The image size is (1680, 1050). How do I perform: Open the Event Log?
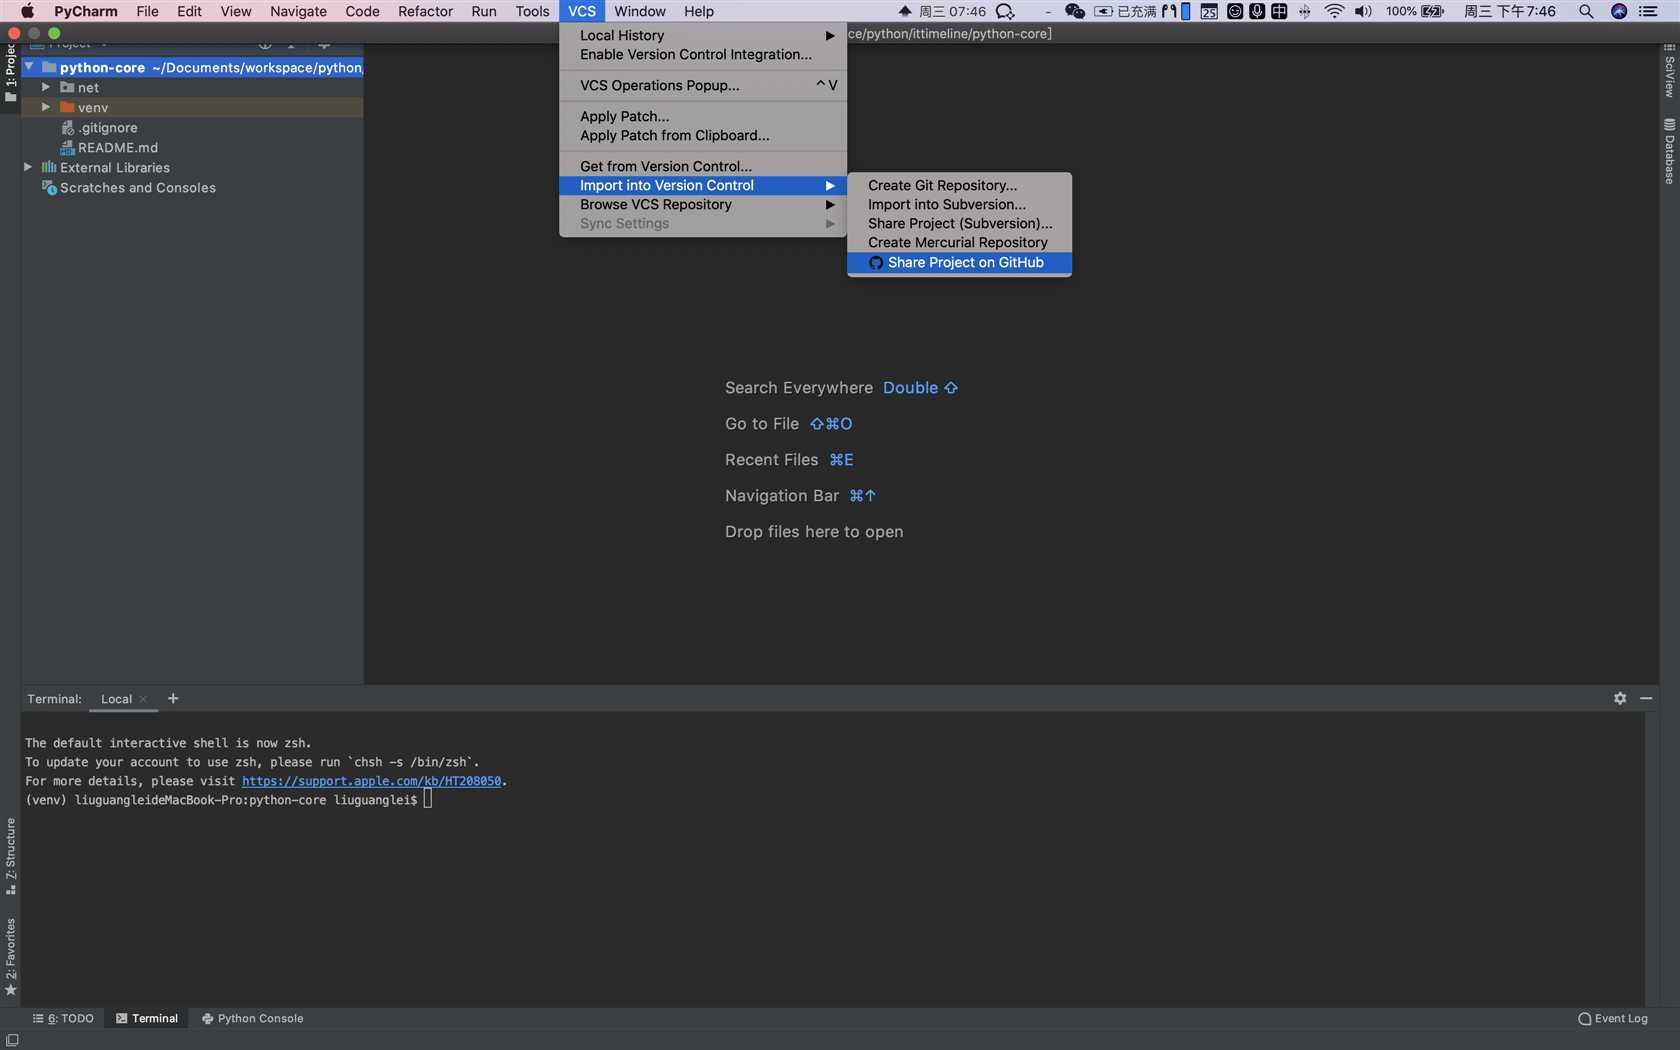pos(1613,1018)
